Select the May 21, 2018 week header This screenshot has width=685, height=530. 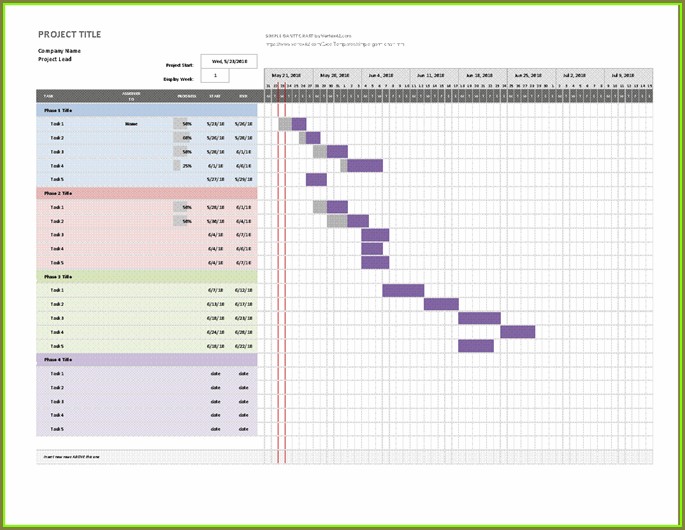click(x=289, y=75)
